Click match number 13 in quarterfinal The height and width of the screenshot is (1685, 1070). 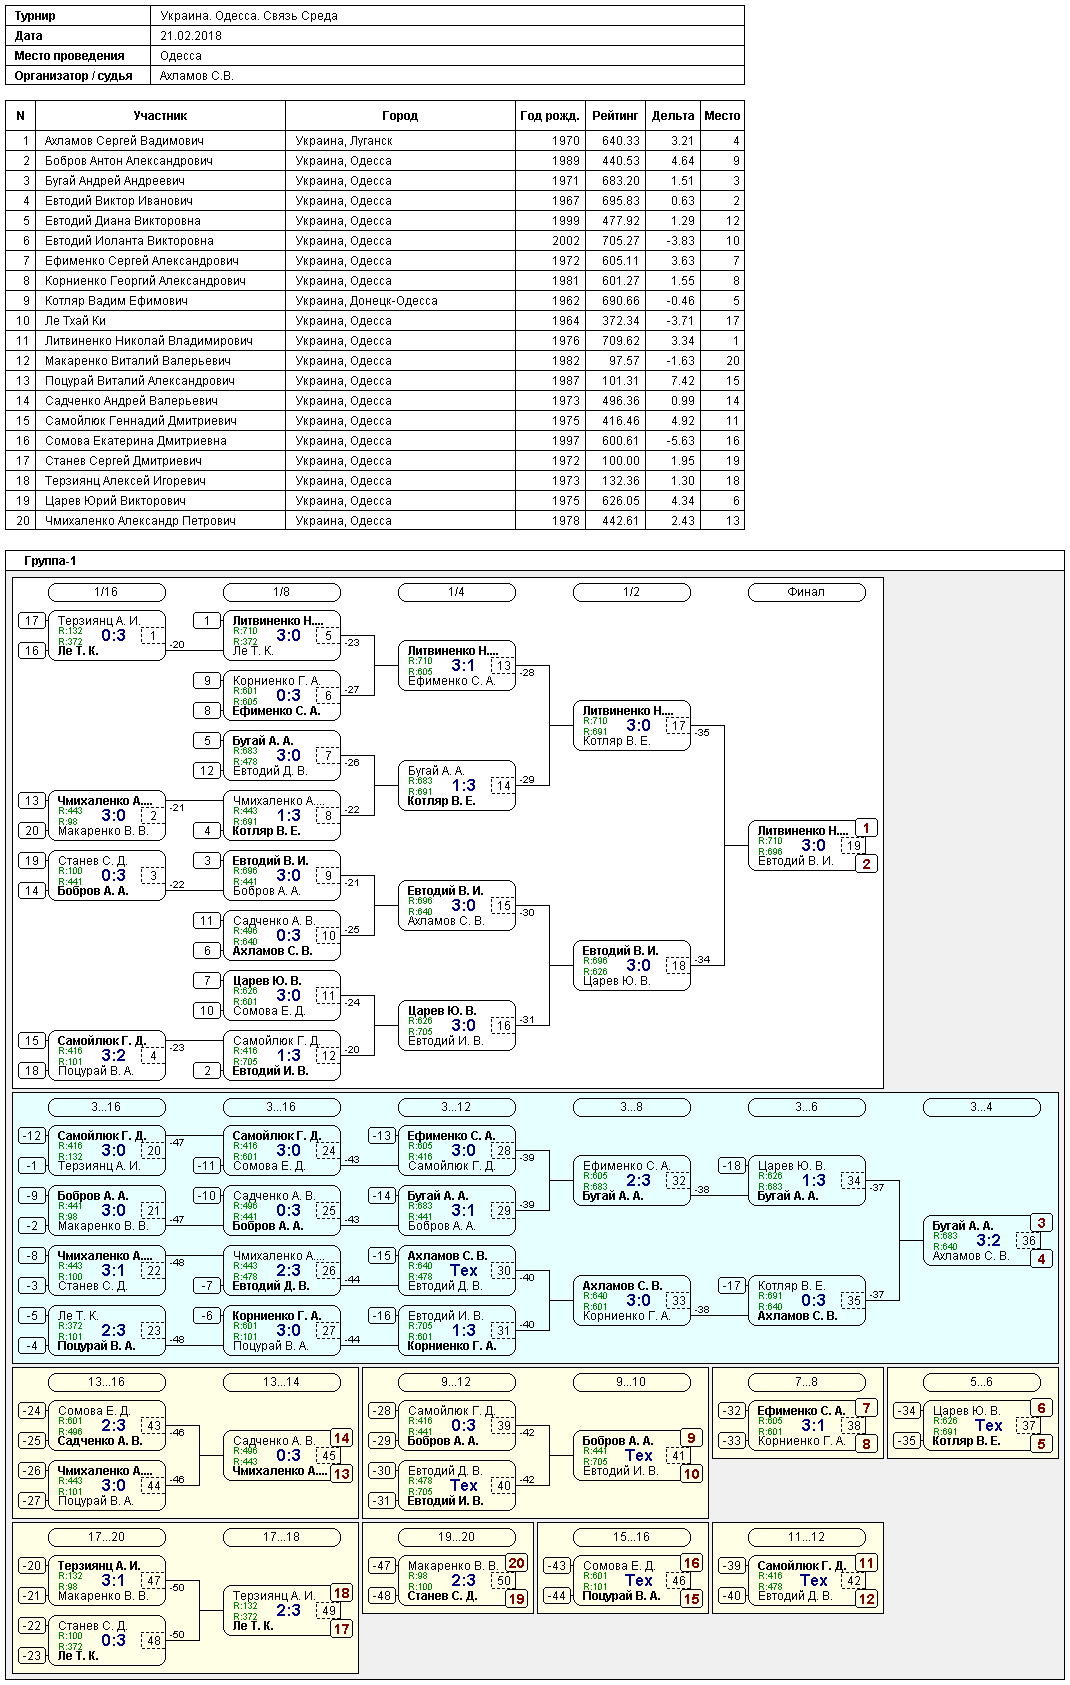[503, 666]
